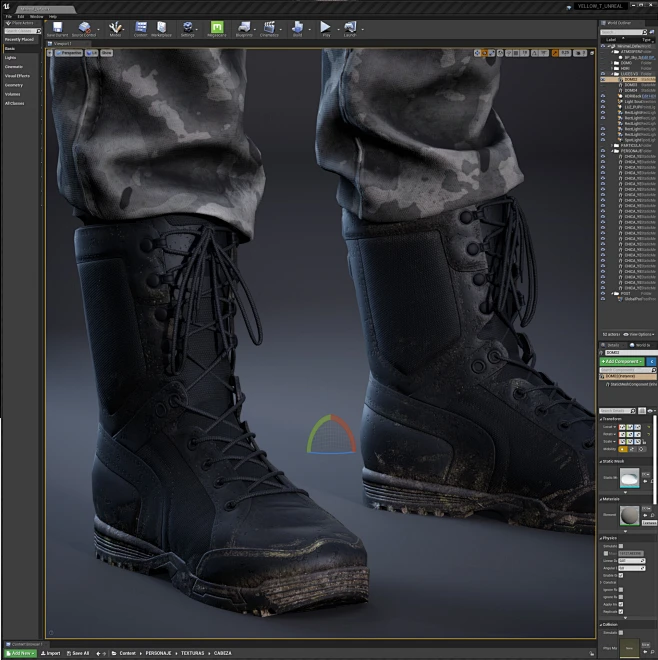Toggle visibility of Light Source actor

point(603,101)
